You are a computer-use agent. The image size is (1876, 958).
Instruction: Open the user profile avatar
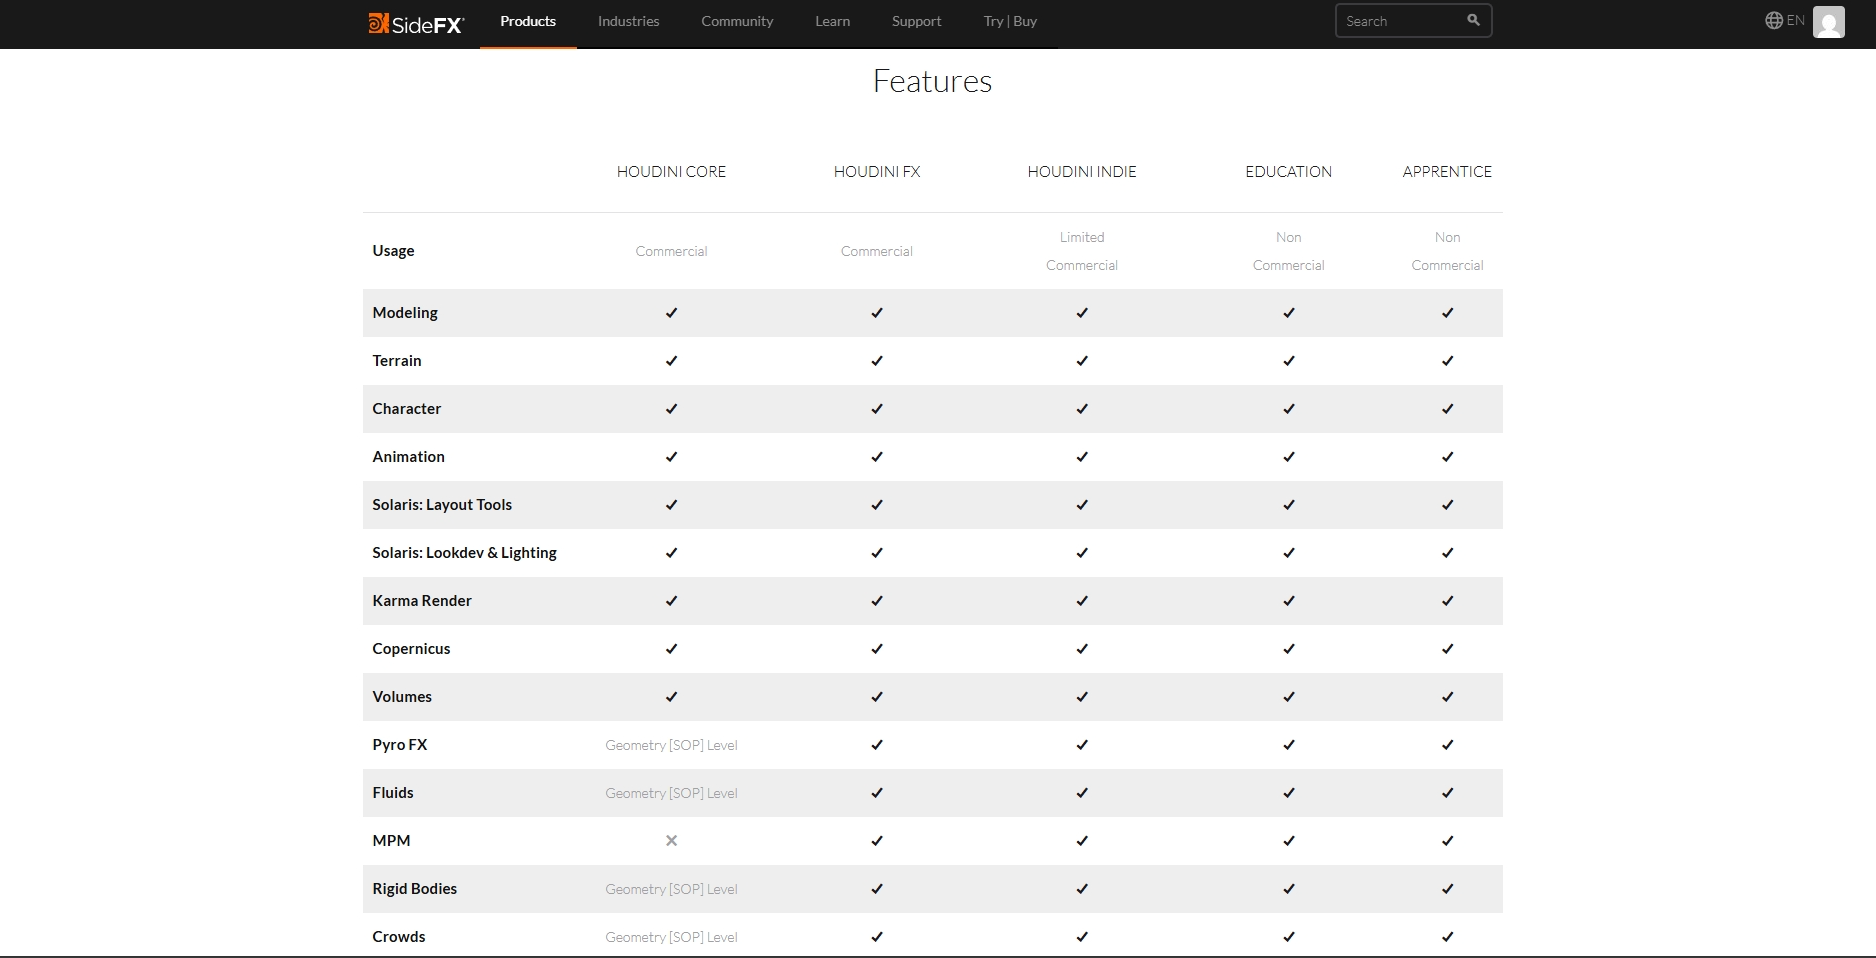click(1829, 22)
